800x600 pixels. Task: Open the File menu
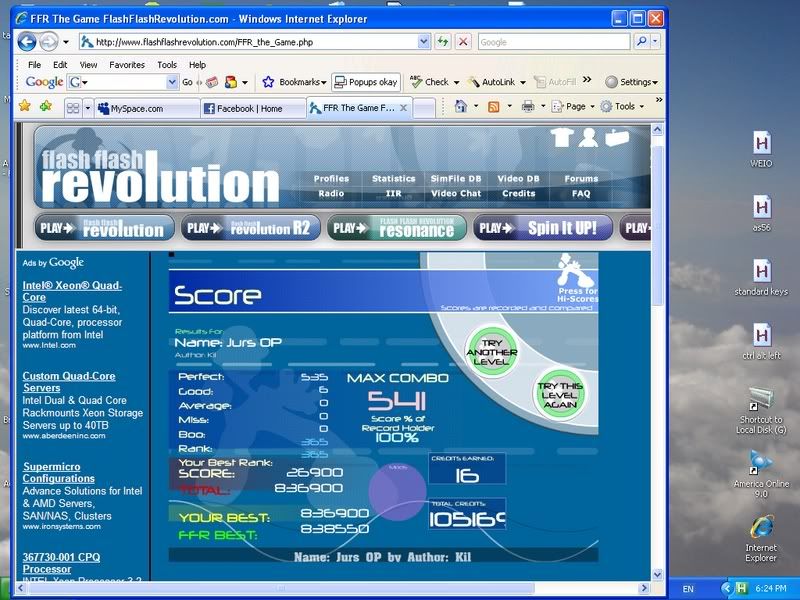[34, 65]
